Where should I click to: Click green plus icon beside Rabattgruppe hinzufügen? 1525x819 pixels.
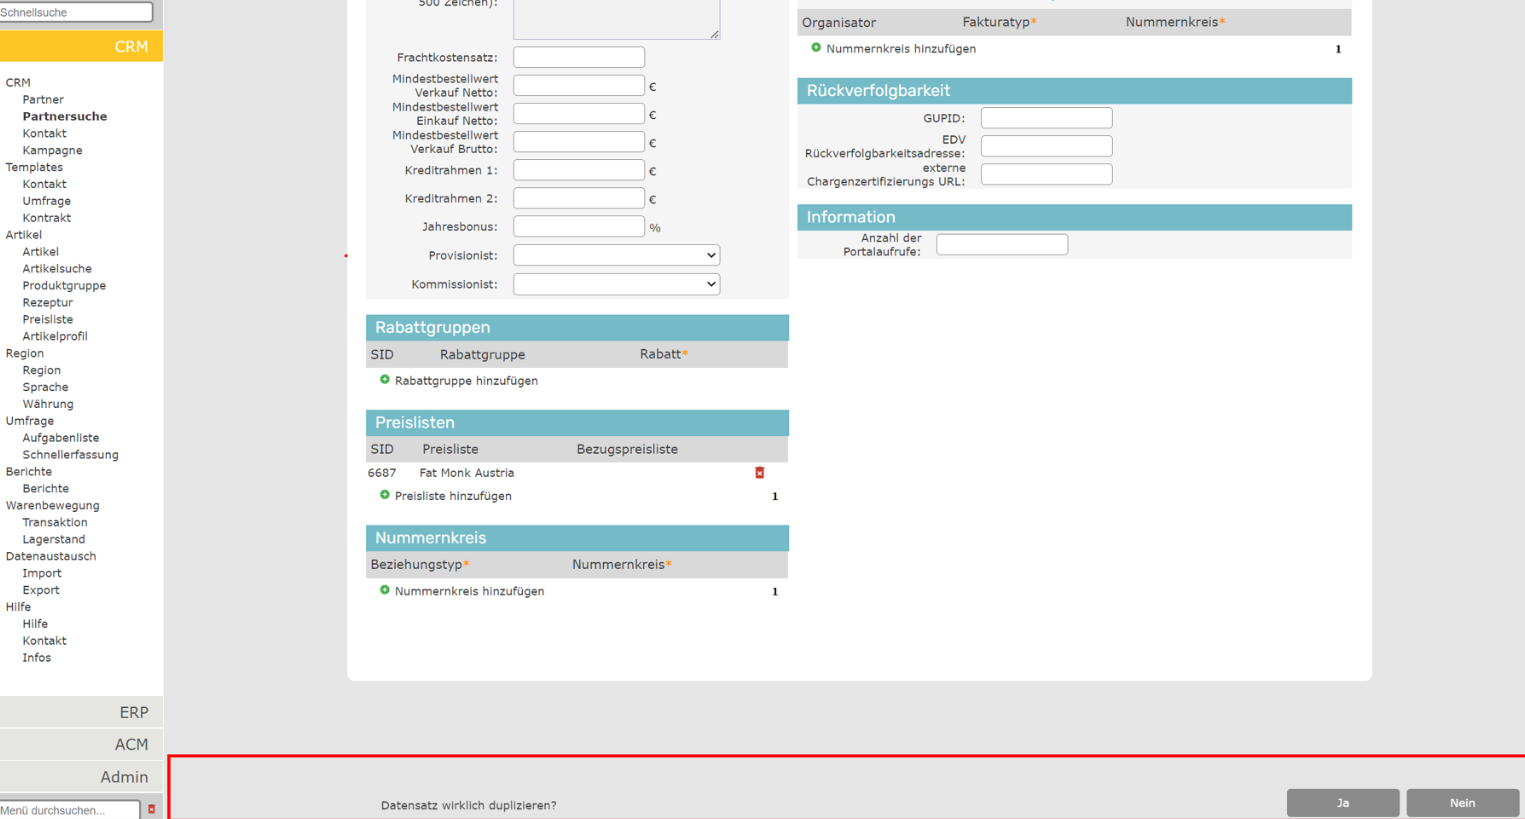tap(385, 380)
